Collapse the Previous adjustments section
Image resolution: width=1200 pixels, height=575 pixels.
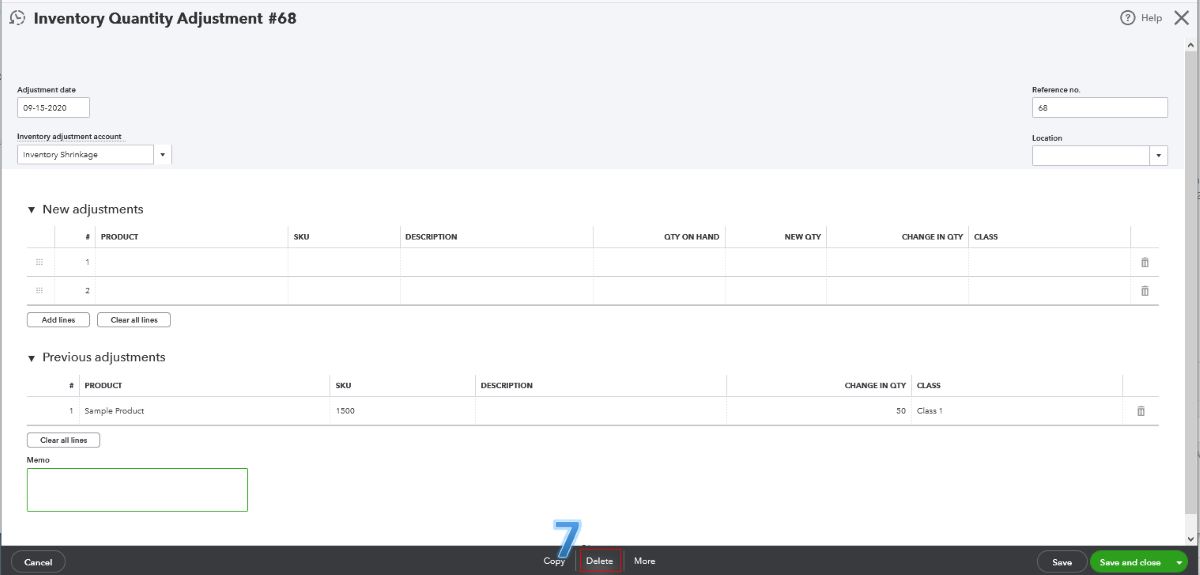click(31, 358)
